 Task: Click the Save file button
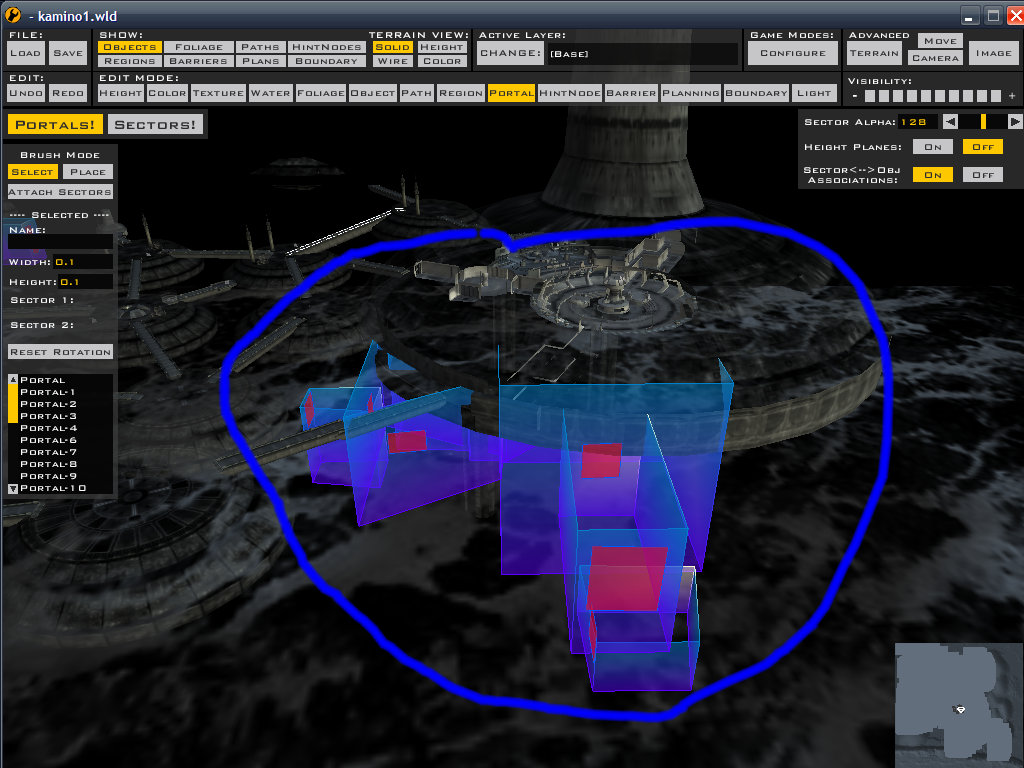pyautogui.click(x=68, y=54)
